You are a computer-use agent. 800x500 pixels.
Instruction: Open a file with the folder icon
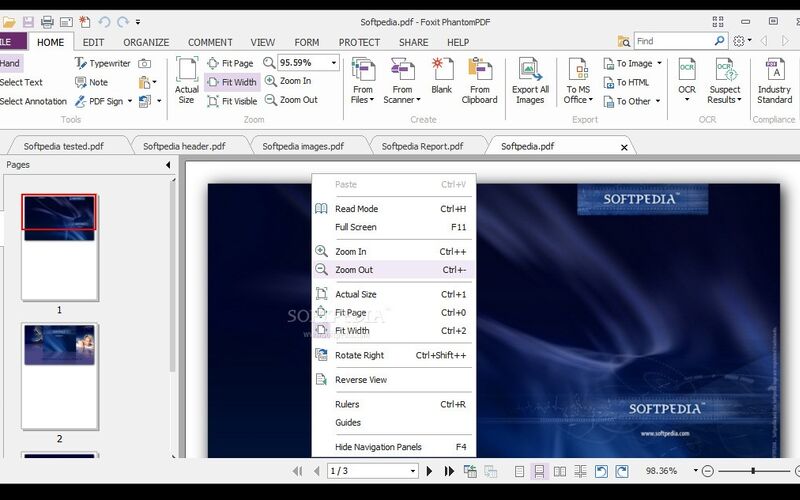tap(9, 22)
